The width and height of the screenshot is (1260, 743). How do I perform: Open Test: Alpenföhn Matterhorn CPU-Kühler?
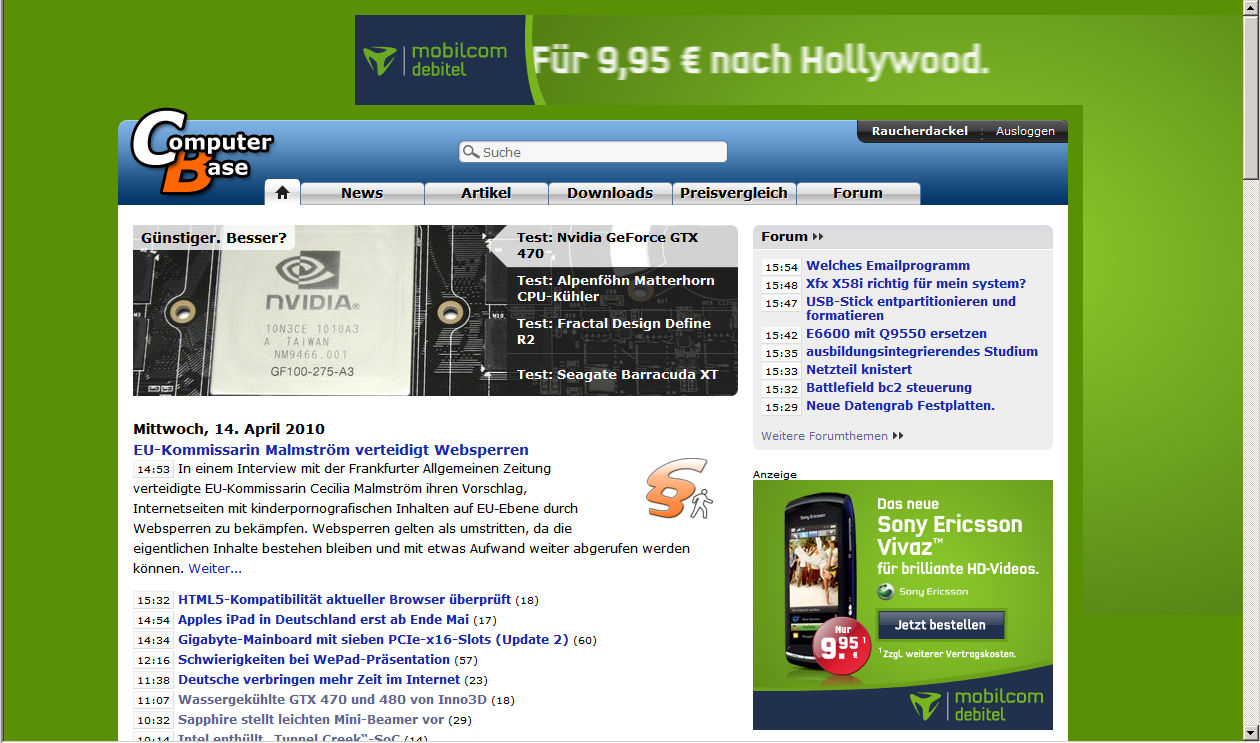point(616,288)
